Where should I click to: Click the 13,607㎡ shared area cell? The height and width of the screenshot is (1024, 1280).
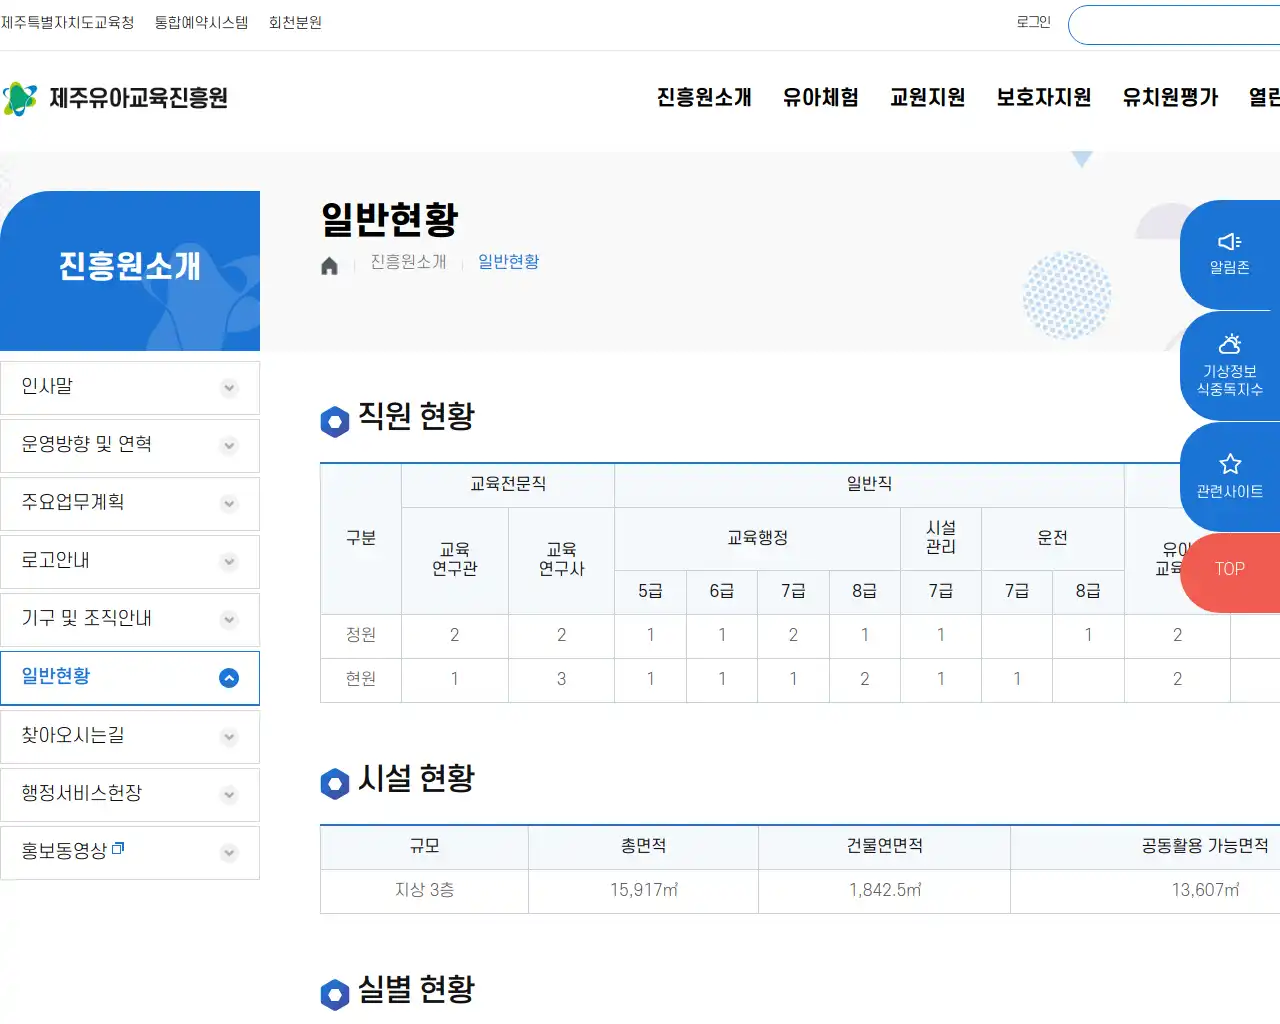click(1205, 890)
